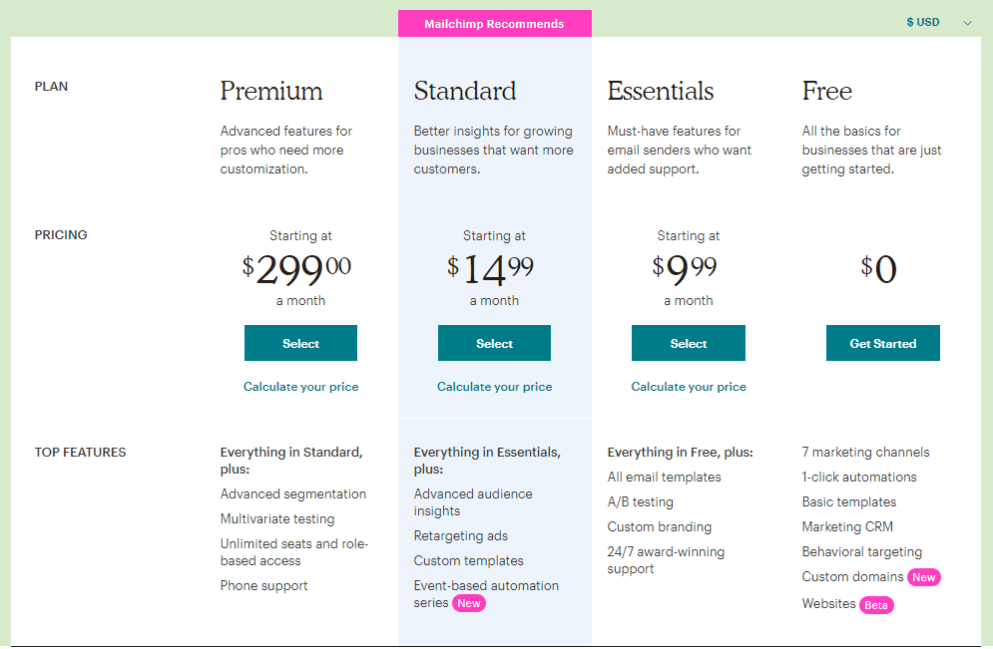The height and width of the screenshot is (649, 993).
Task: Click the Beta badge next to Websites
Action: (876, 605)
